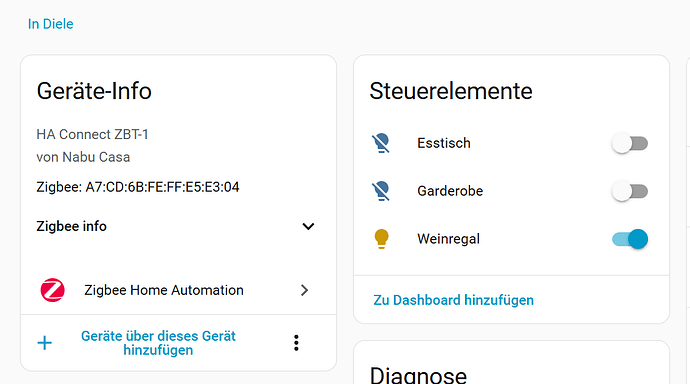Select the Esstisch entity name
This screenshot has width=690, height=384.
[x=444, y=143]
